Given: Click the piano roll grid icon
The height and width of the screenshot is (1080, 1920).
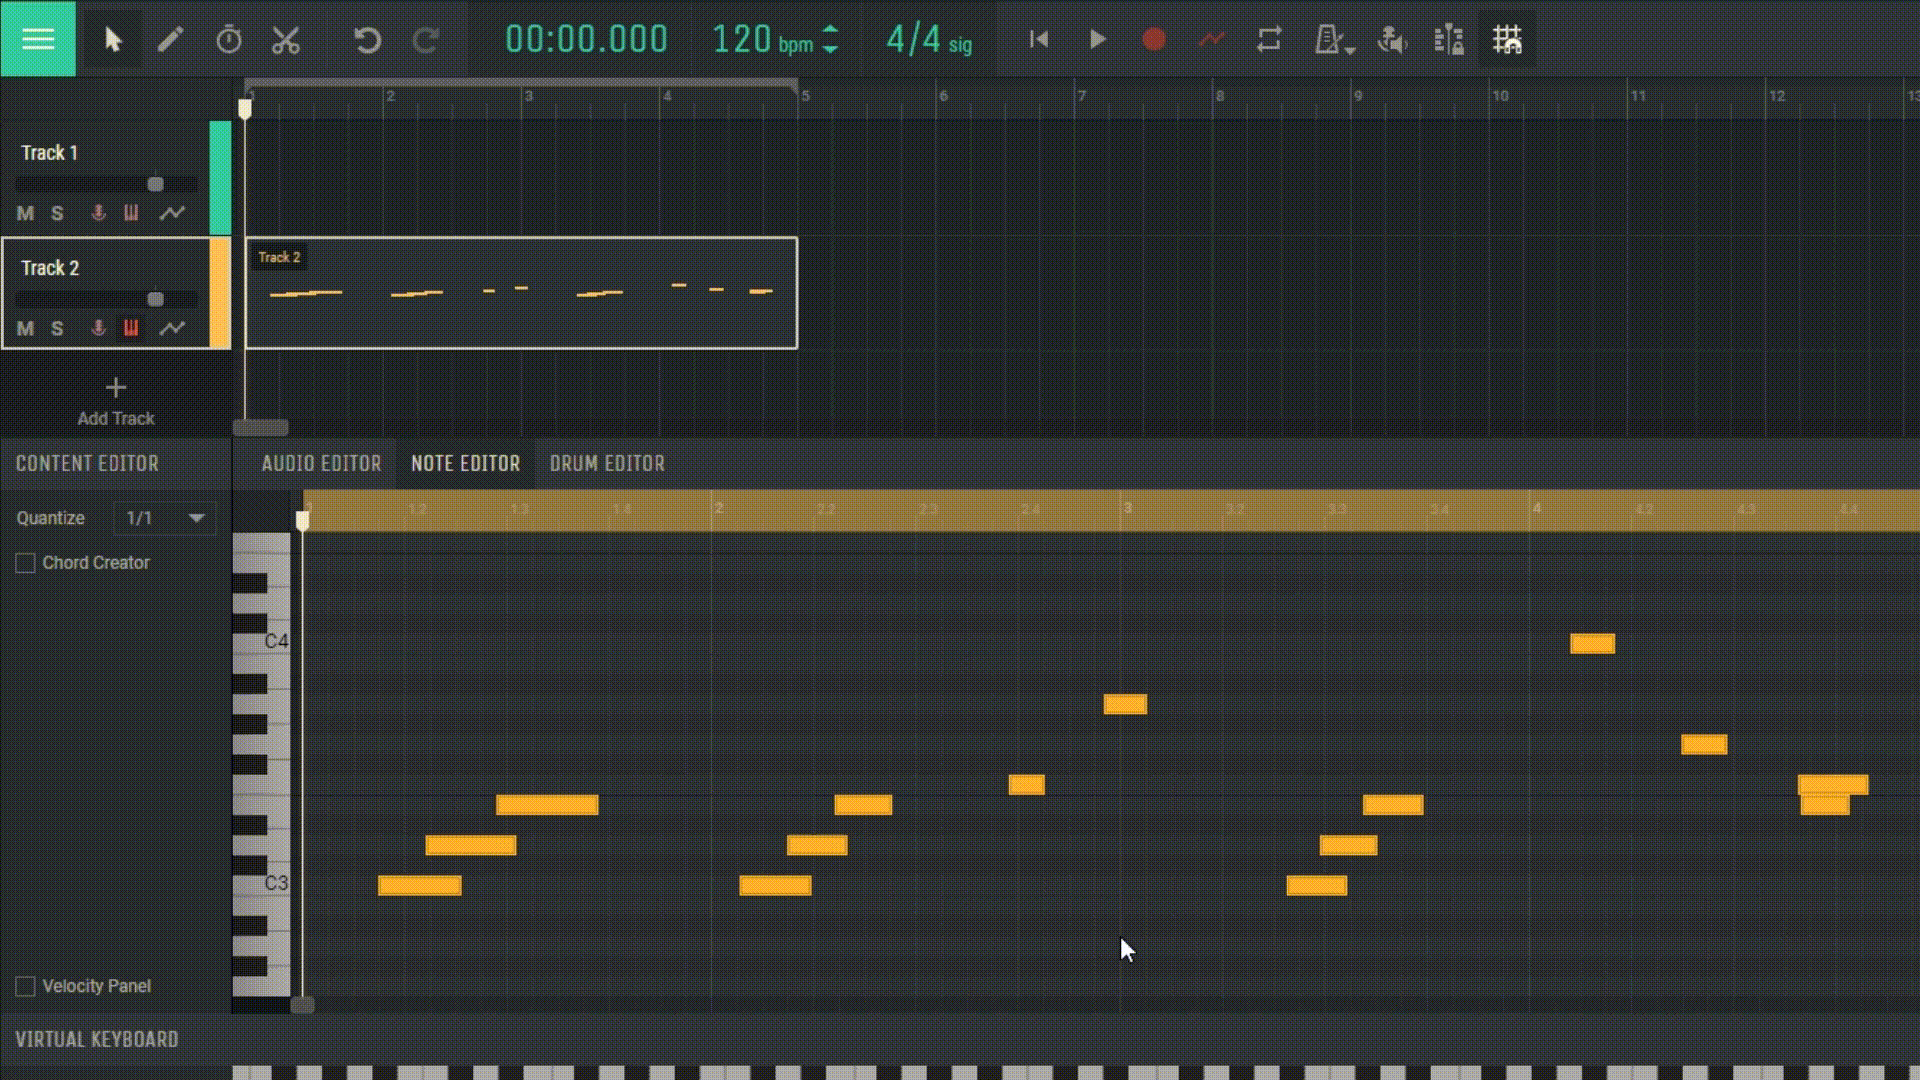Looking at the screenshot, I should coord(1507,40).
